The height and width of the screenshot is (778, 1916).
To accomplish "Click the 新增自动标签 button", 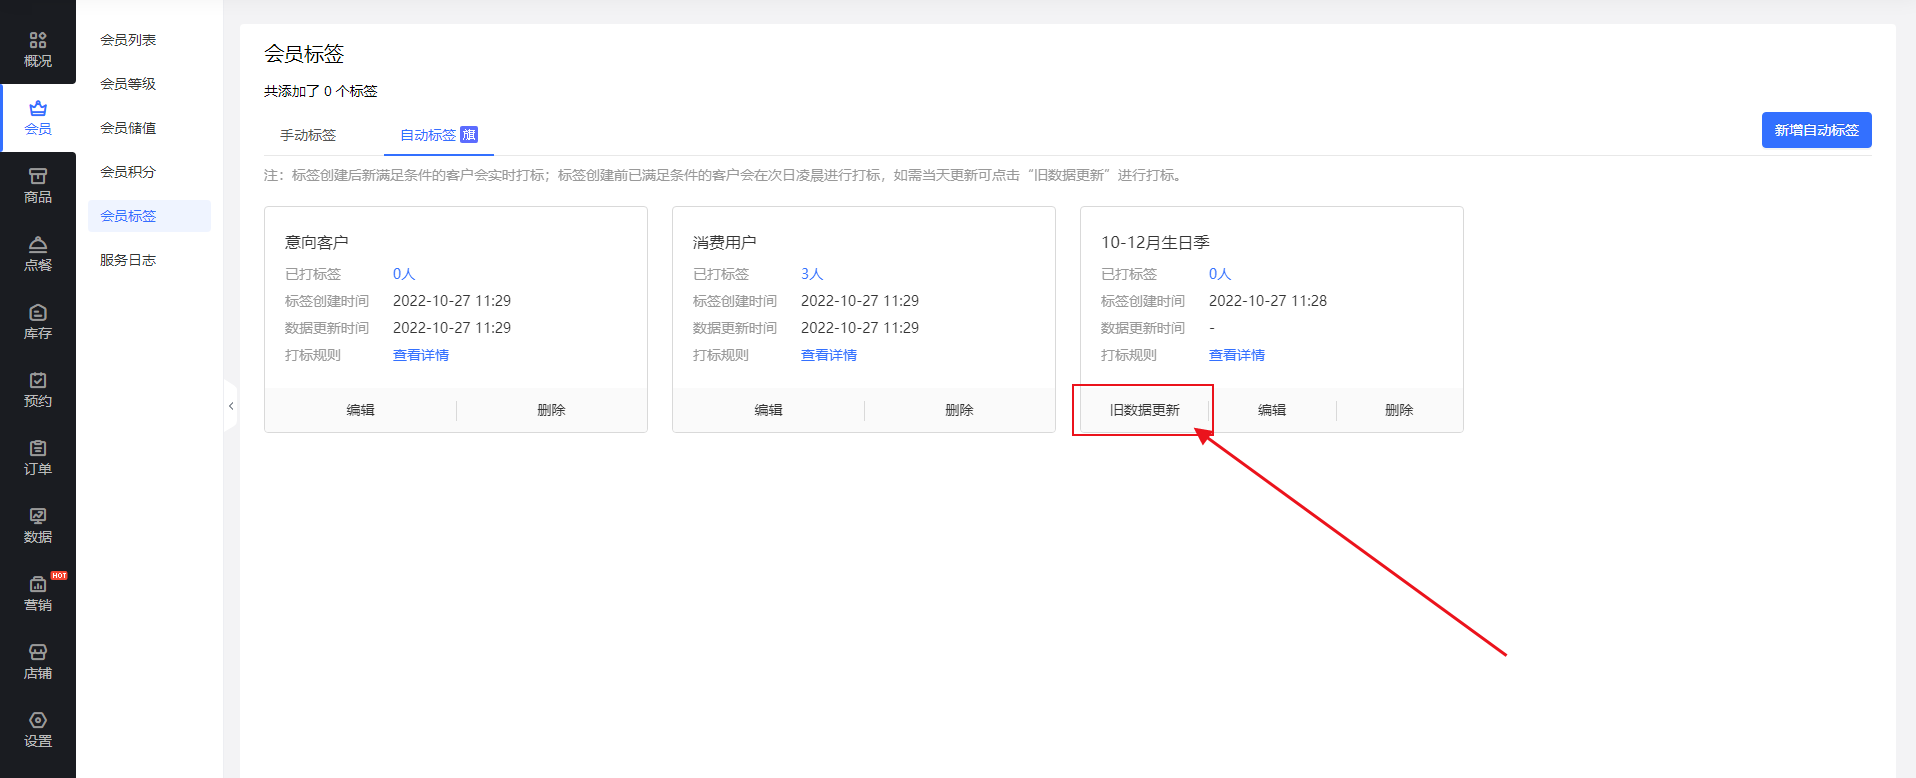I will coord(1816,130).
